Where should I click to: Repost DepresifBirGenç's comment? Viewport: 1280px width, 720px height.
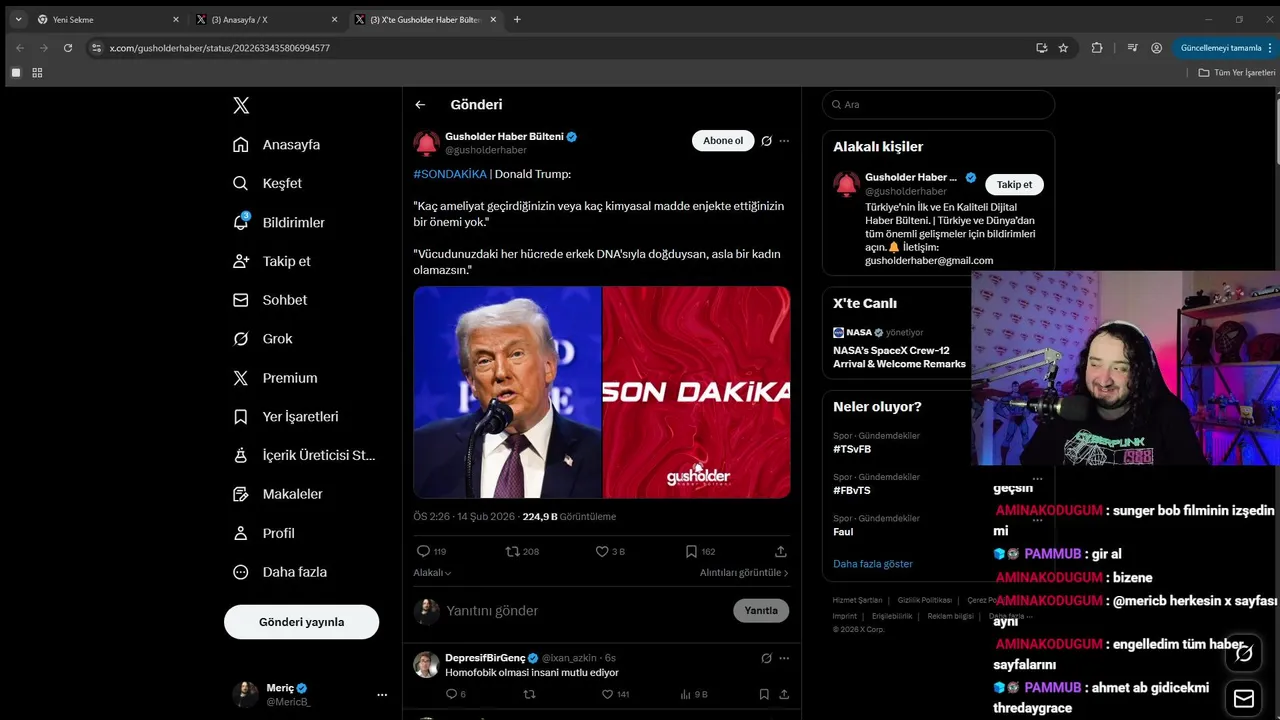pyautogui.click(x=530, y=694)
